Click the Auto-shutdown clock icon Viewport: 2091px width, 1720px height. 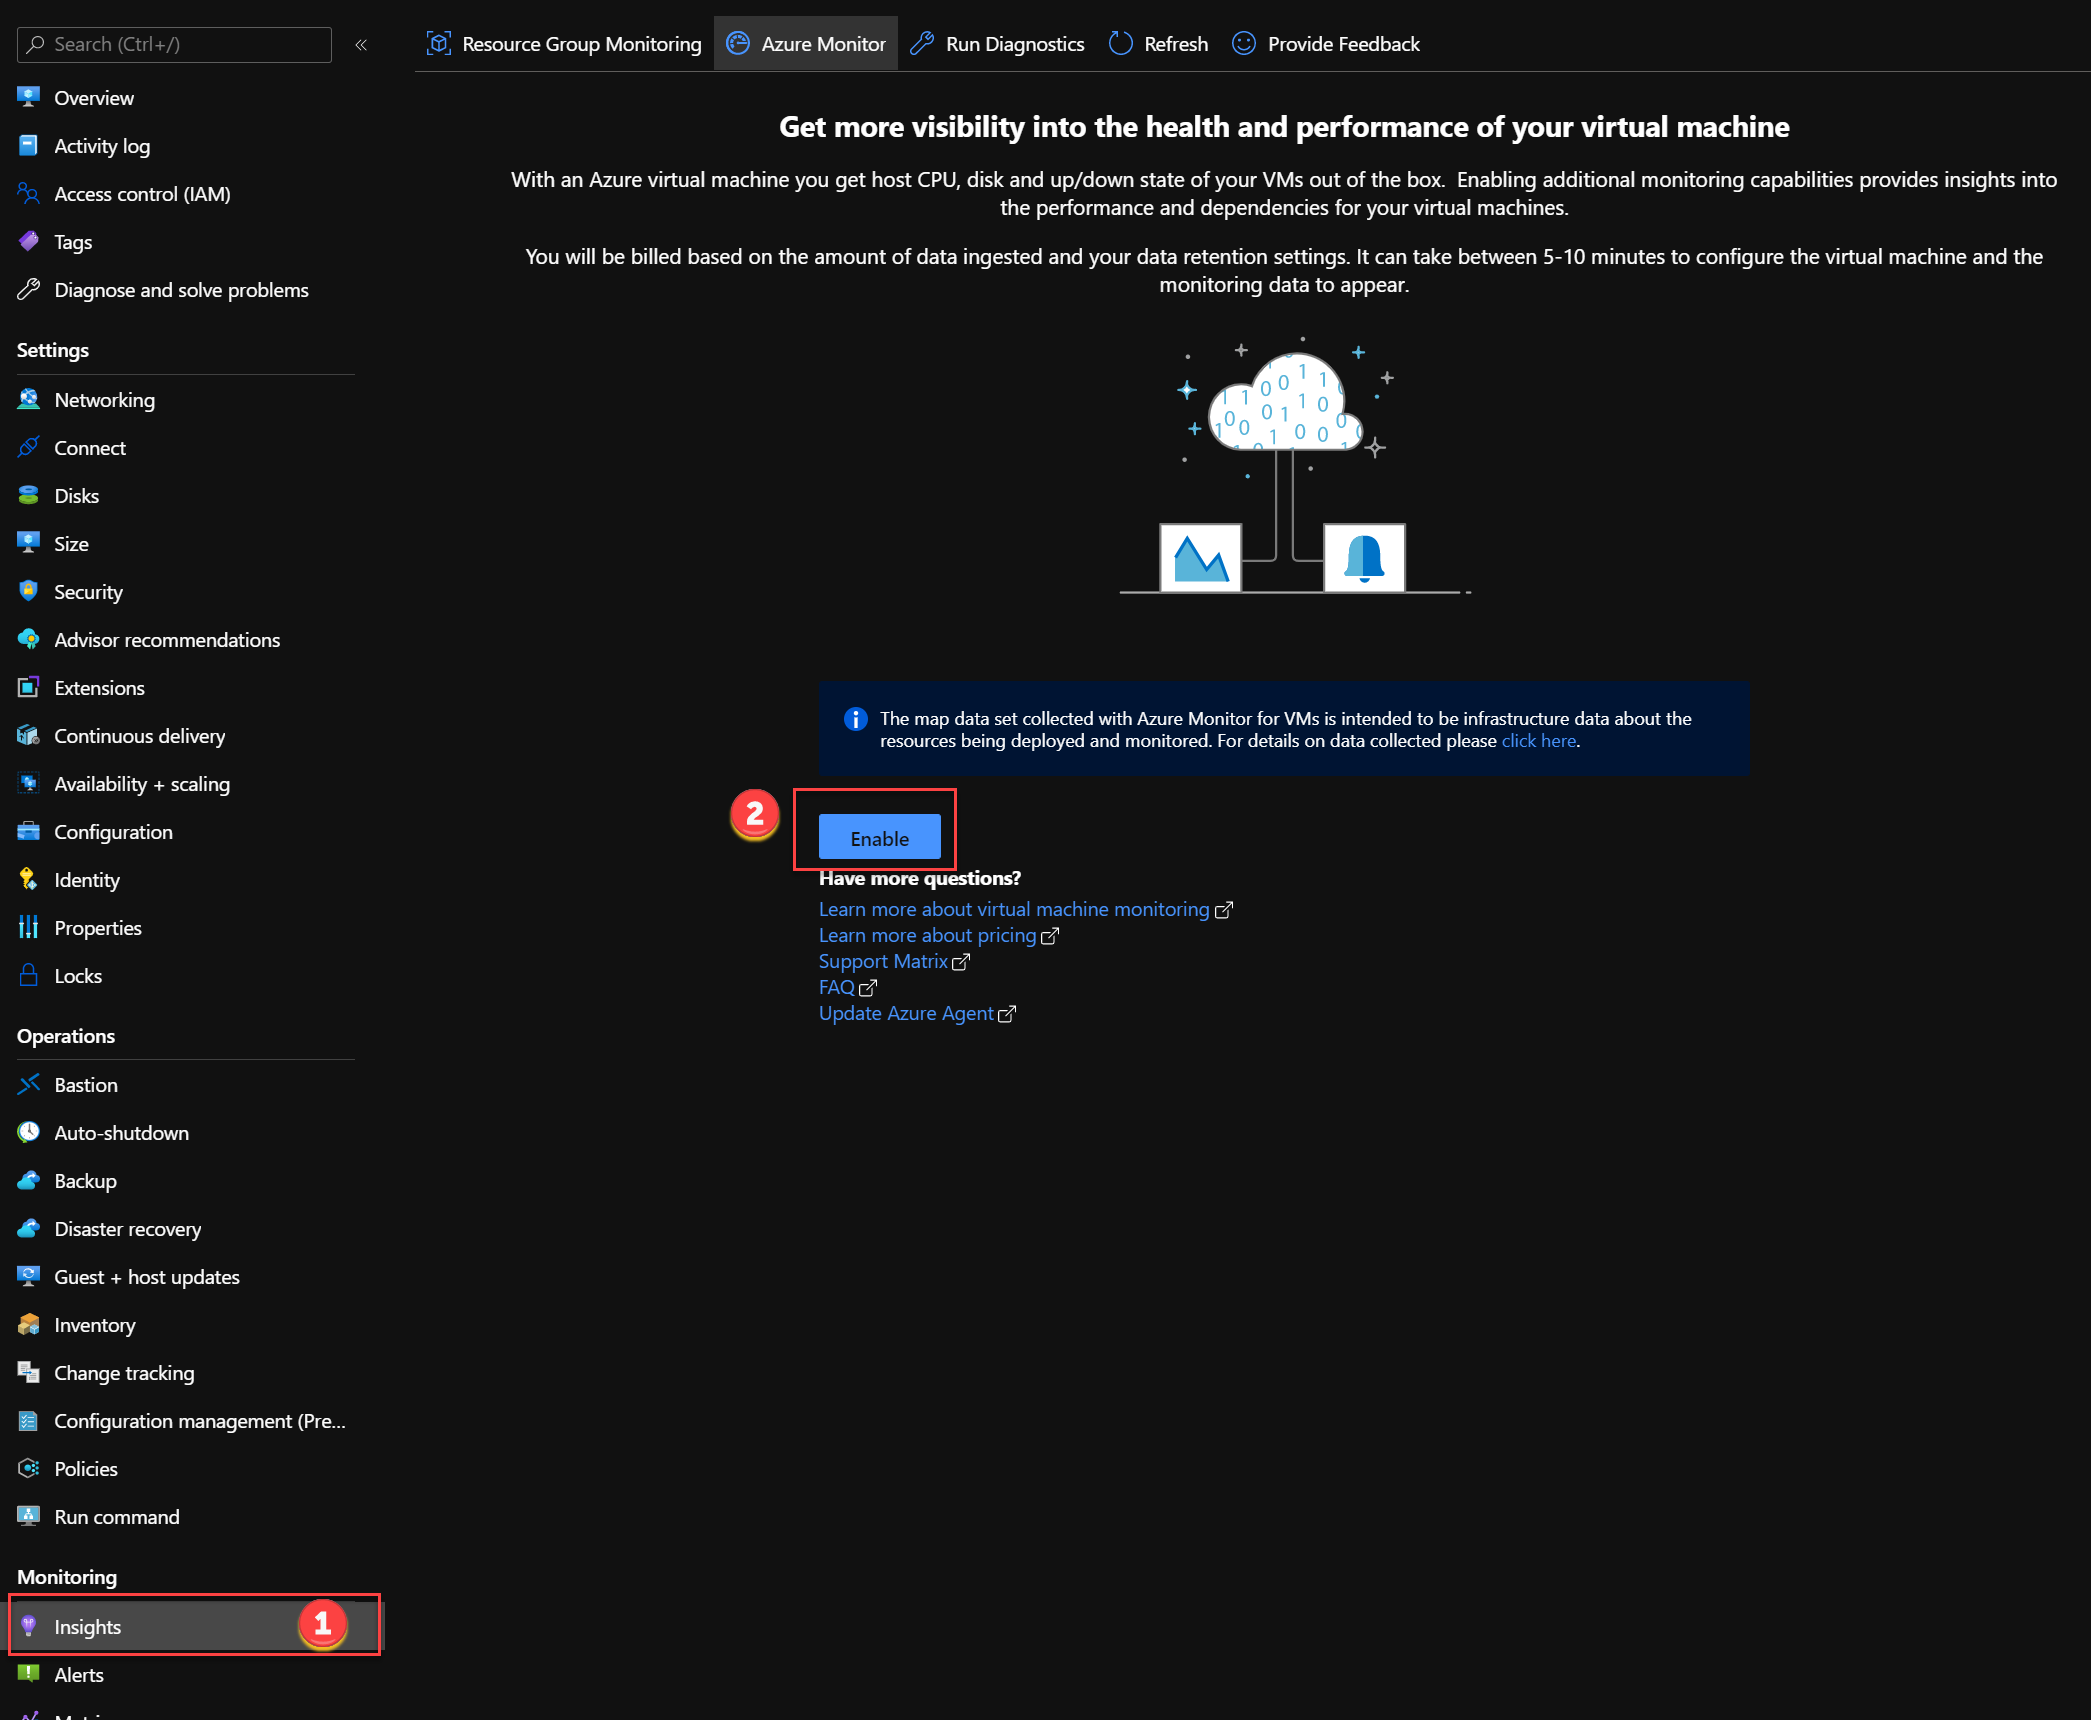[x=29, y=1132]
